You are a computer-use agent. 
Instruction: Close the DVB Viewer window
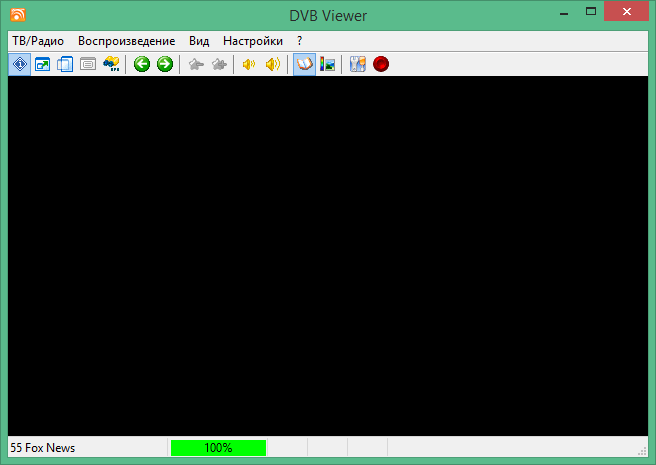[x=626, y=11]
